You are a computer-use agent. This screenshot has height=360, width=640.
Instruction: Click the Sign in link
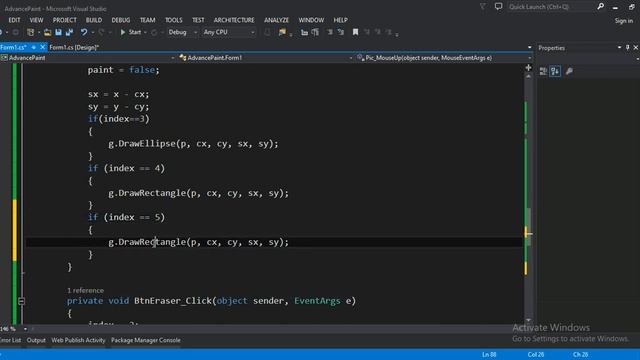[624, 21]
